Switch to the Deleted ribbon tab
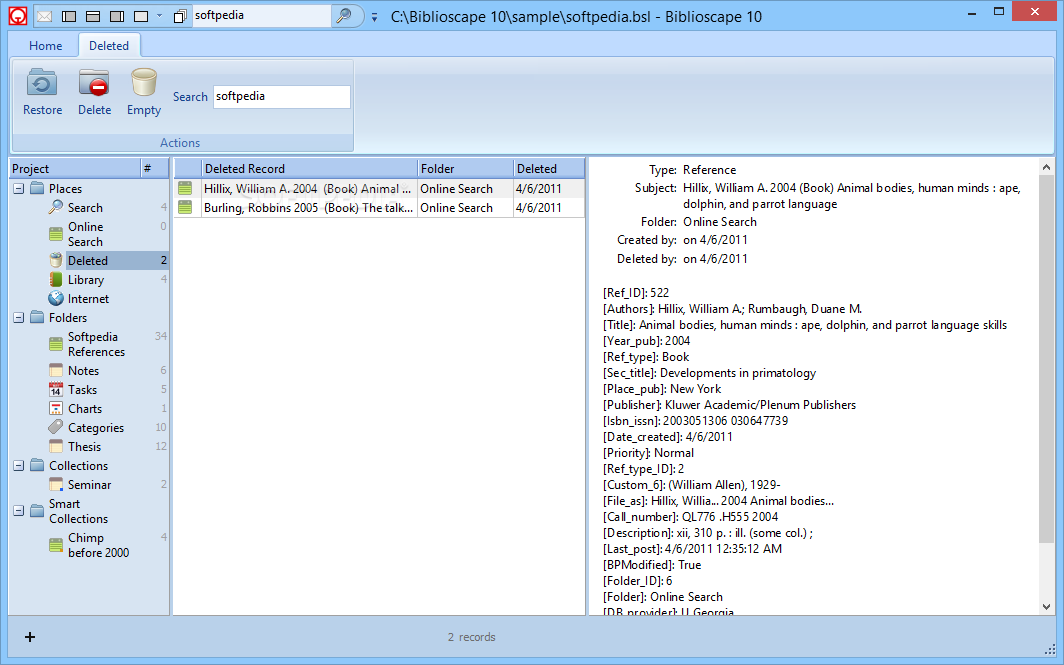 click(109, 45)
